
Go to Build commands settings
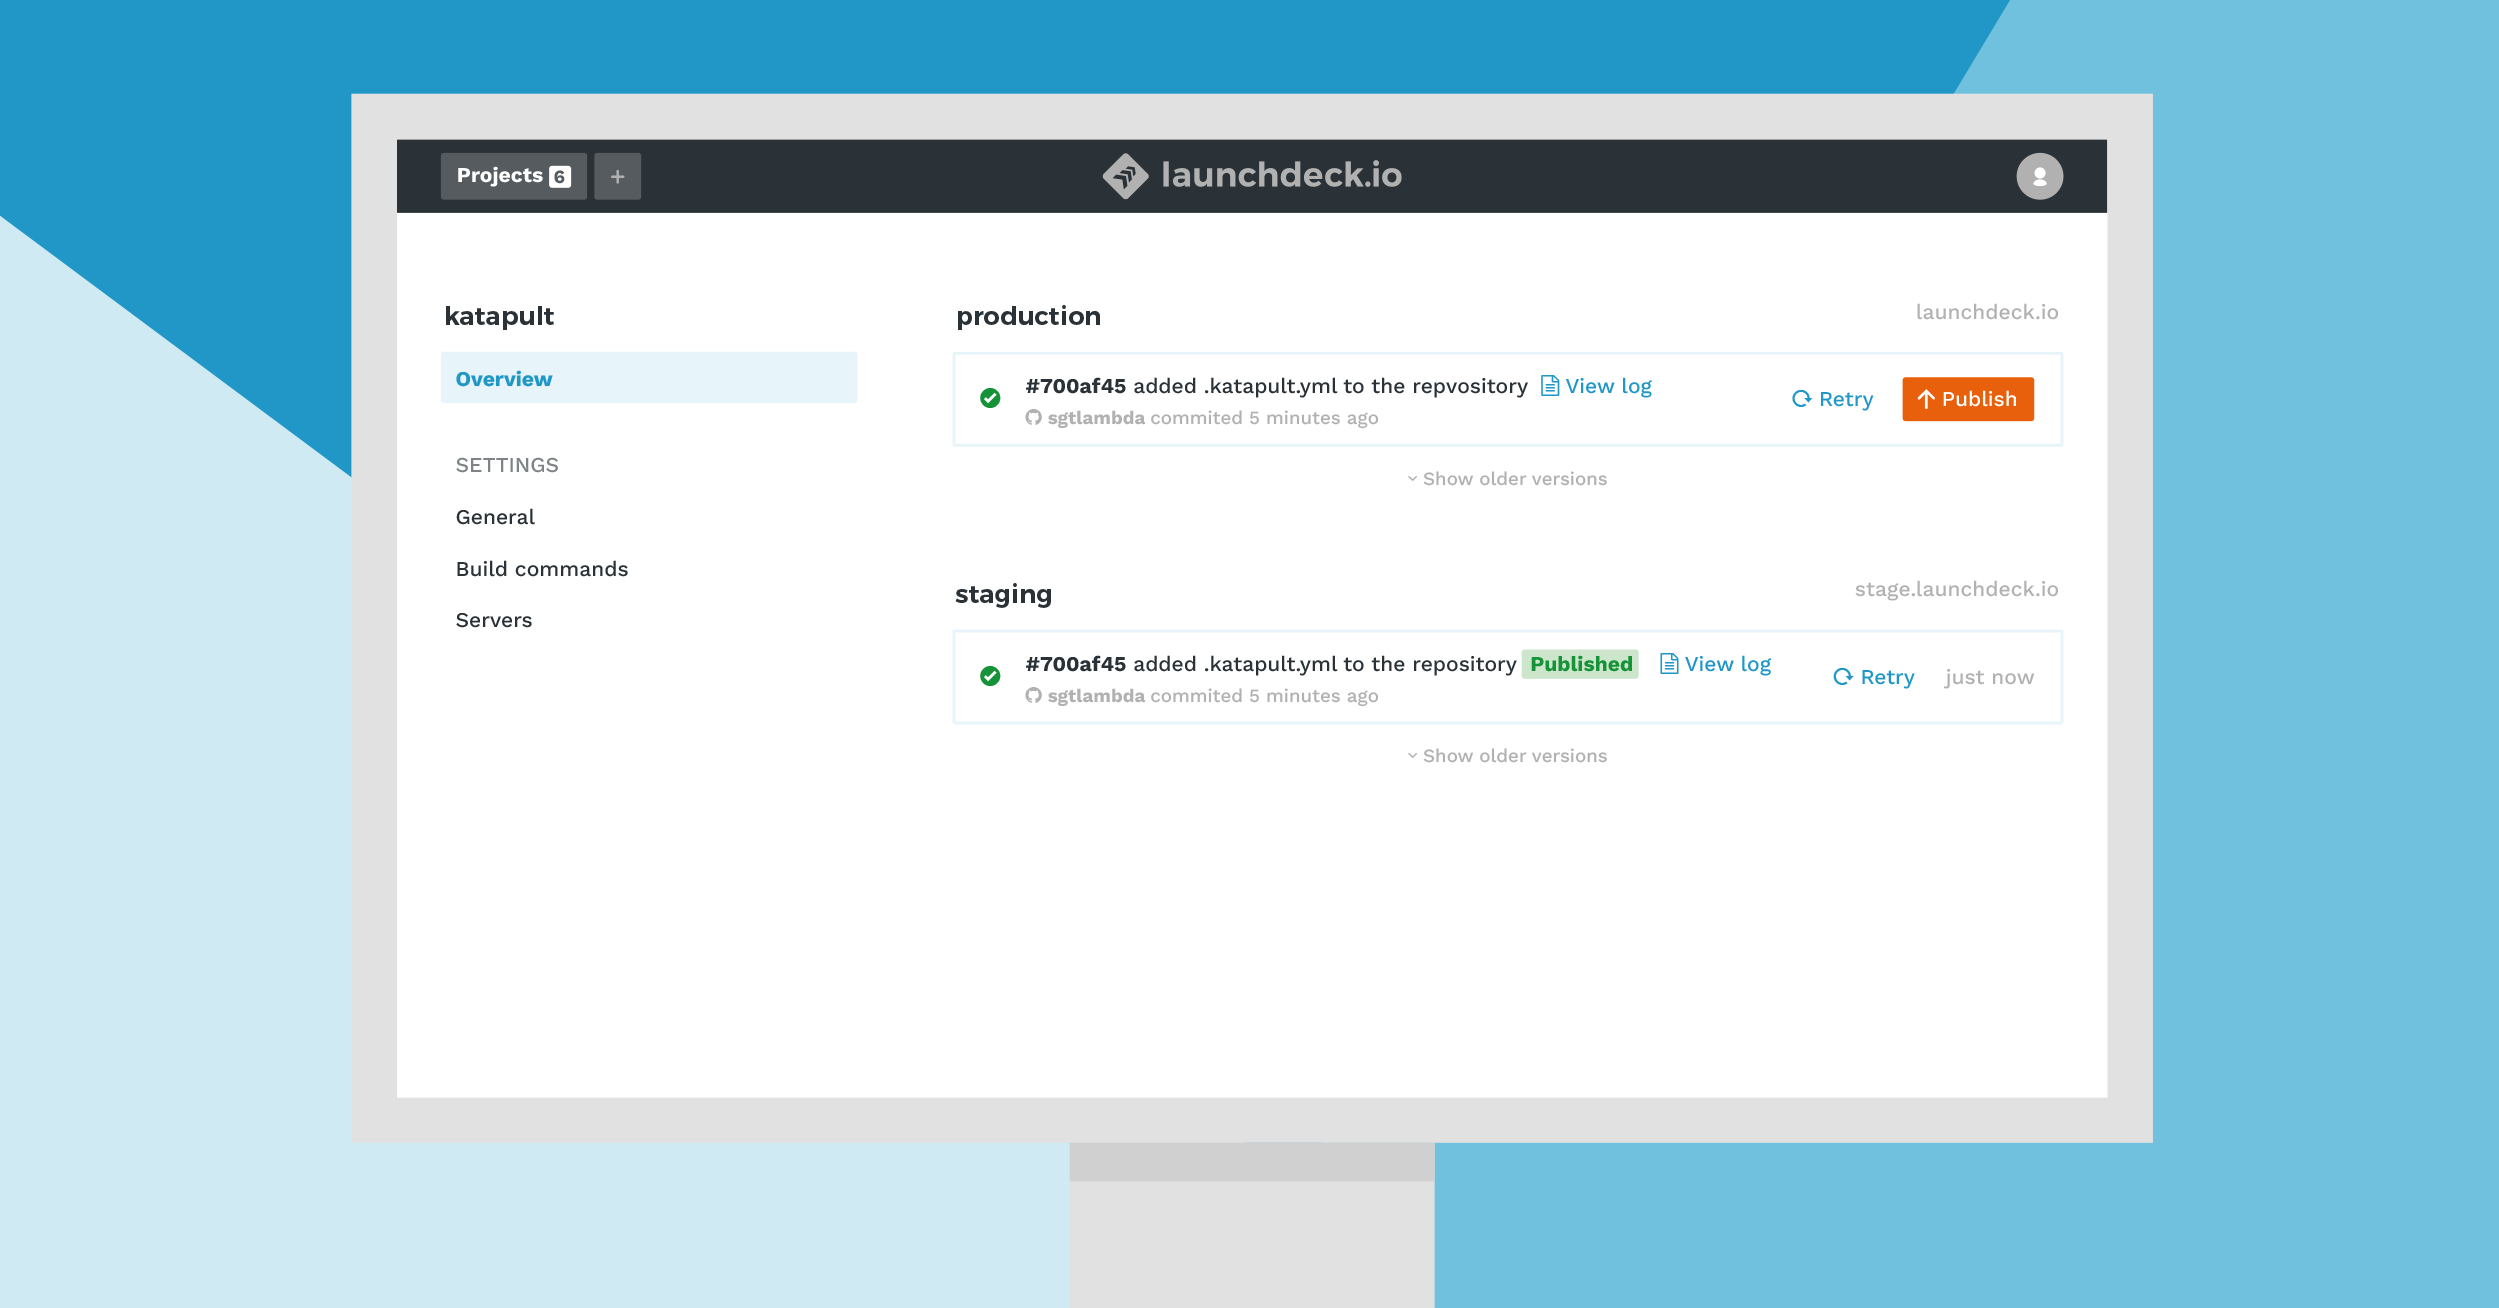coord(541,569)
